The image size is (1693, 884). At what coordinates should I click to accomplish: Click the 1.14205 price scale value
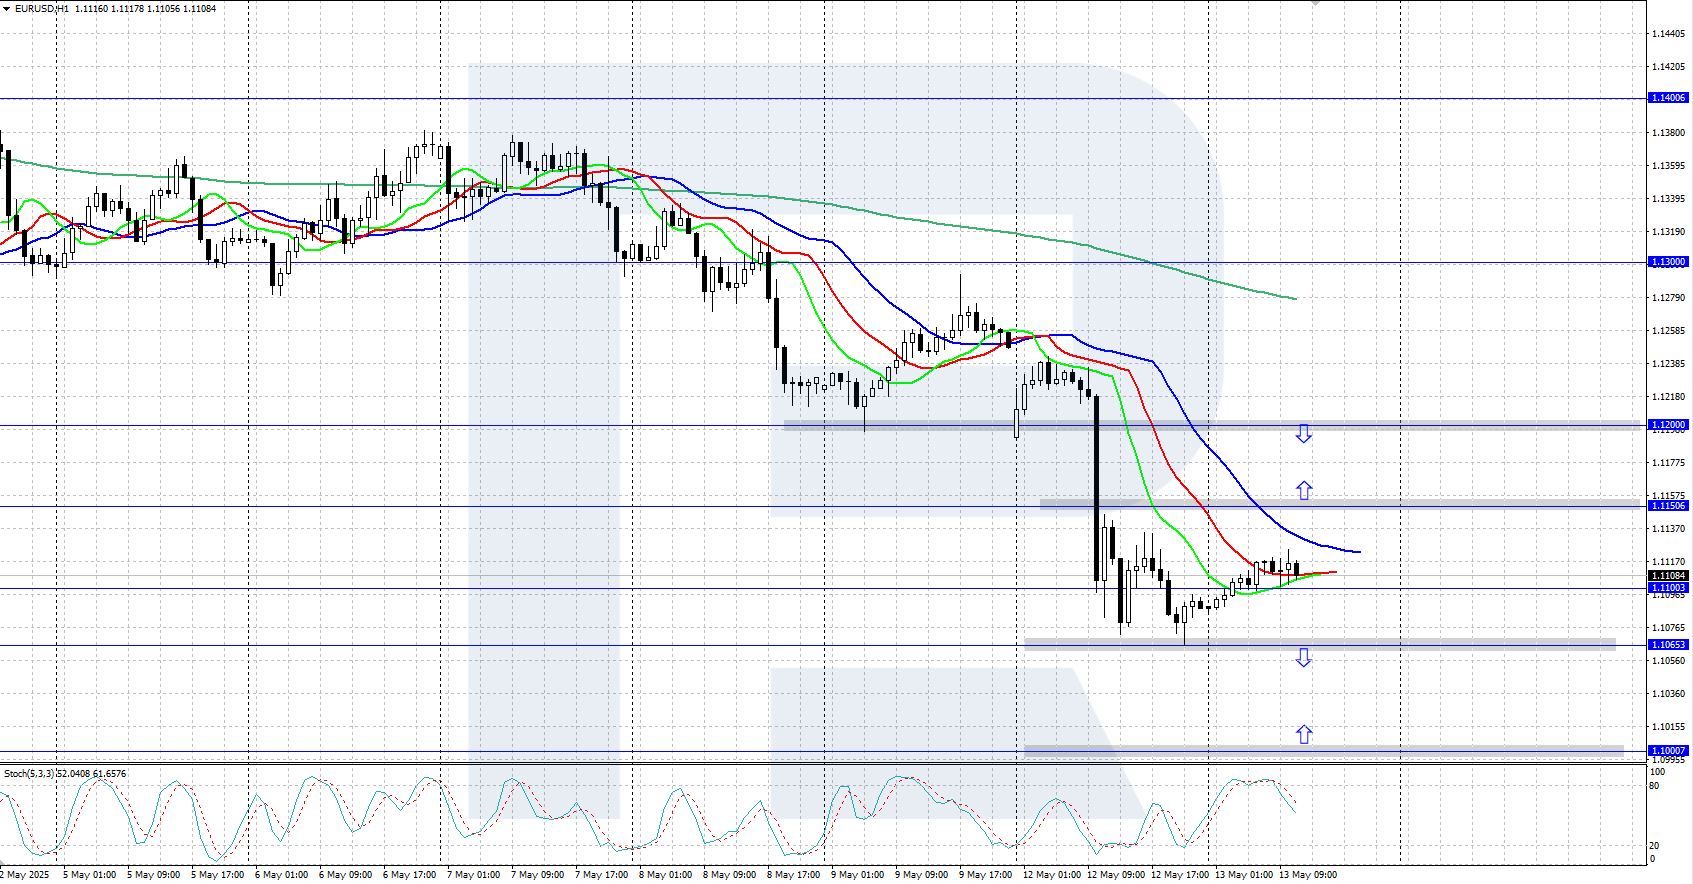point(1668,67)
